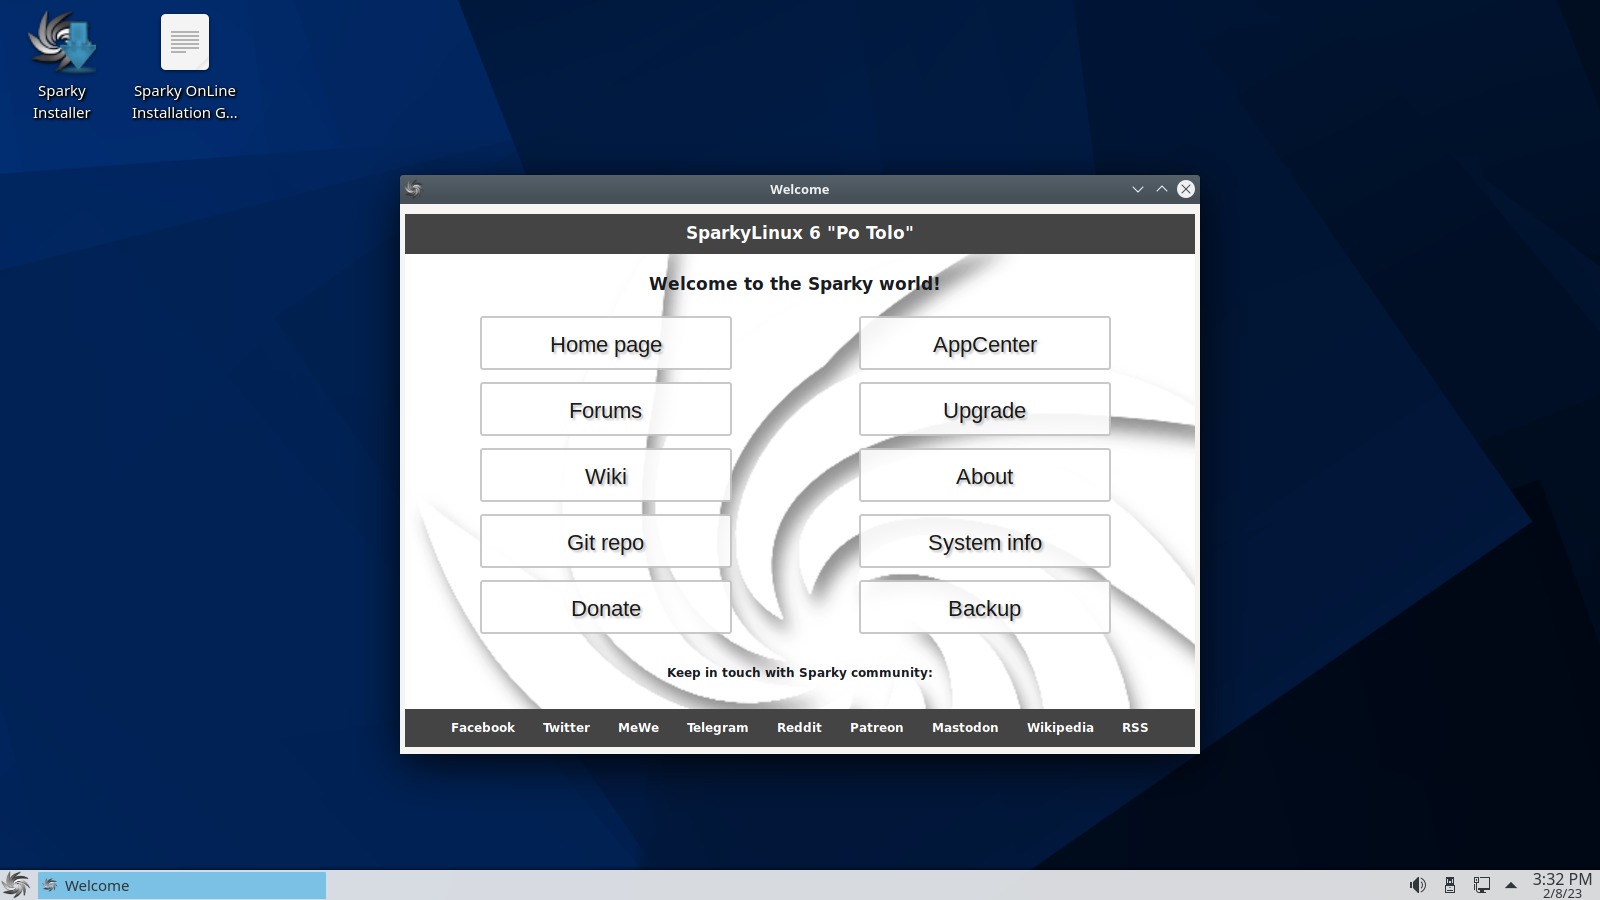
Task: Open Sparky OnLine Installation Guide file icon
Action: point(185,66)
